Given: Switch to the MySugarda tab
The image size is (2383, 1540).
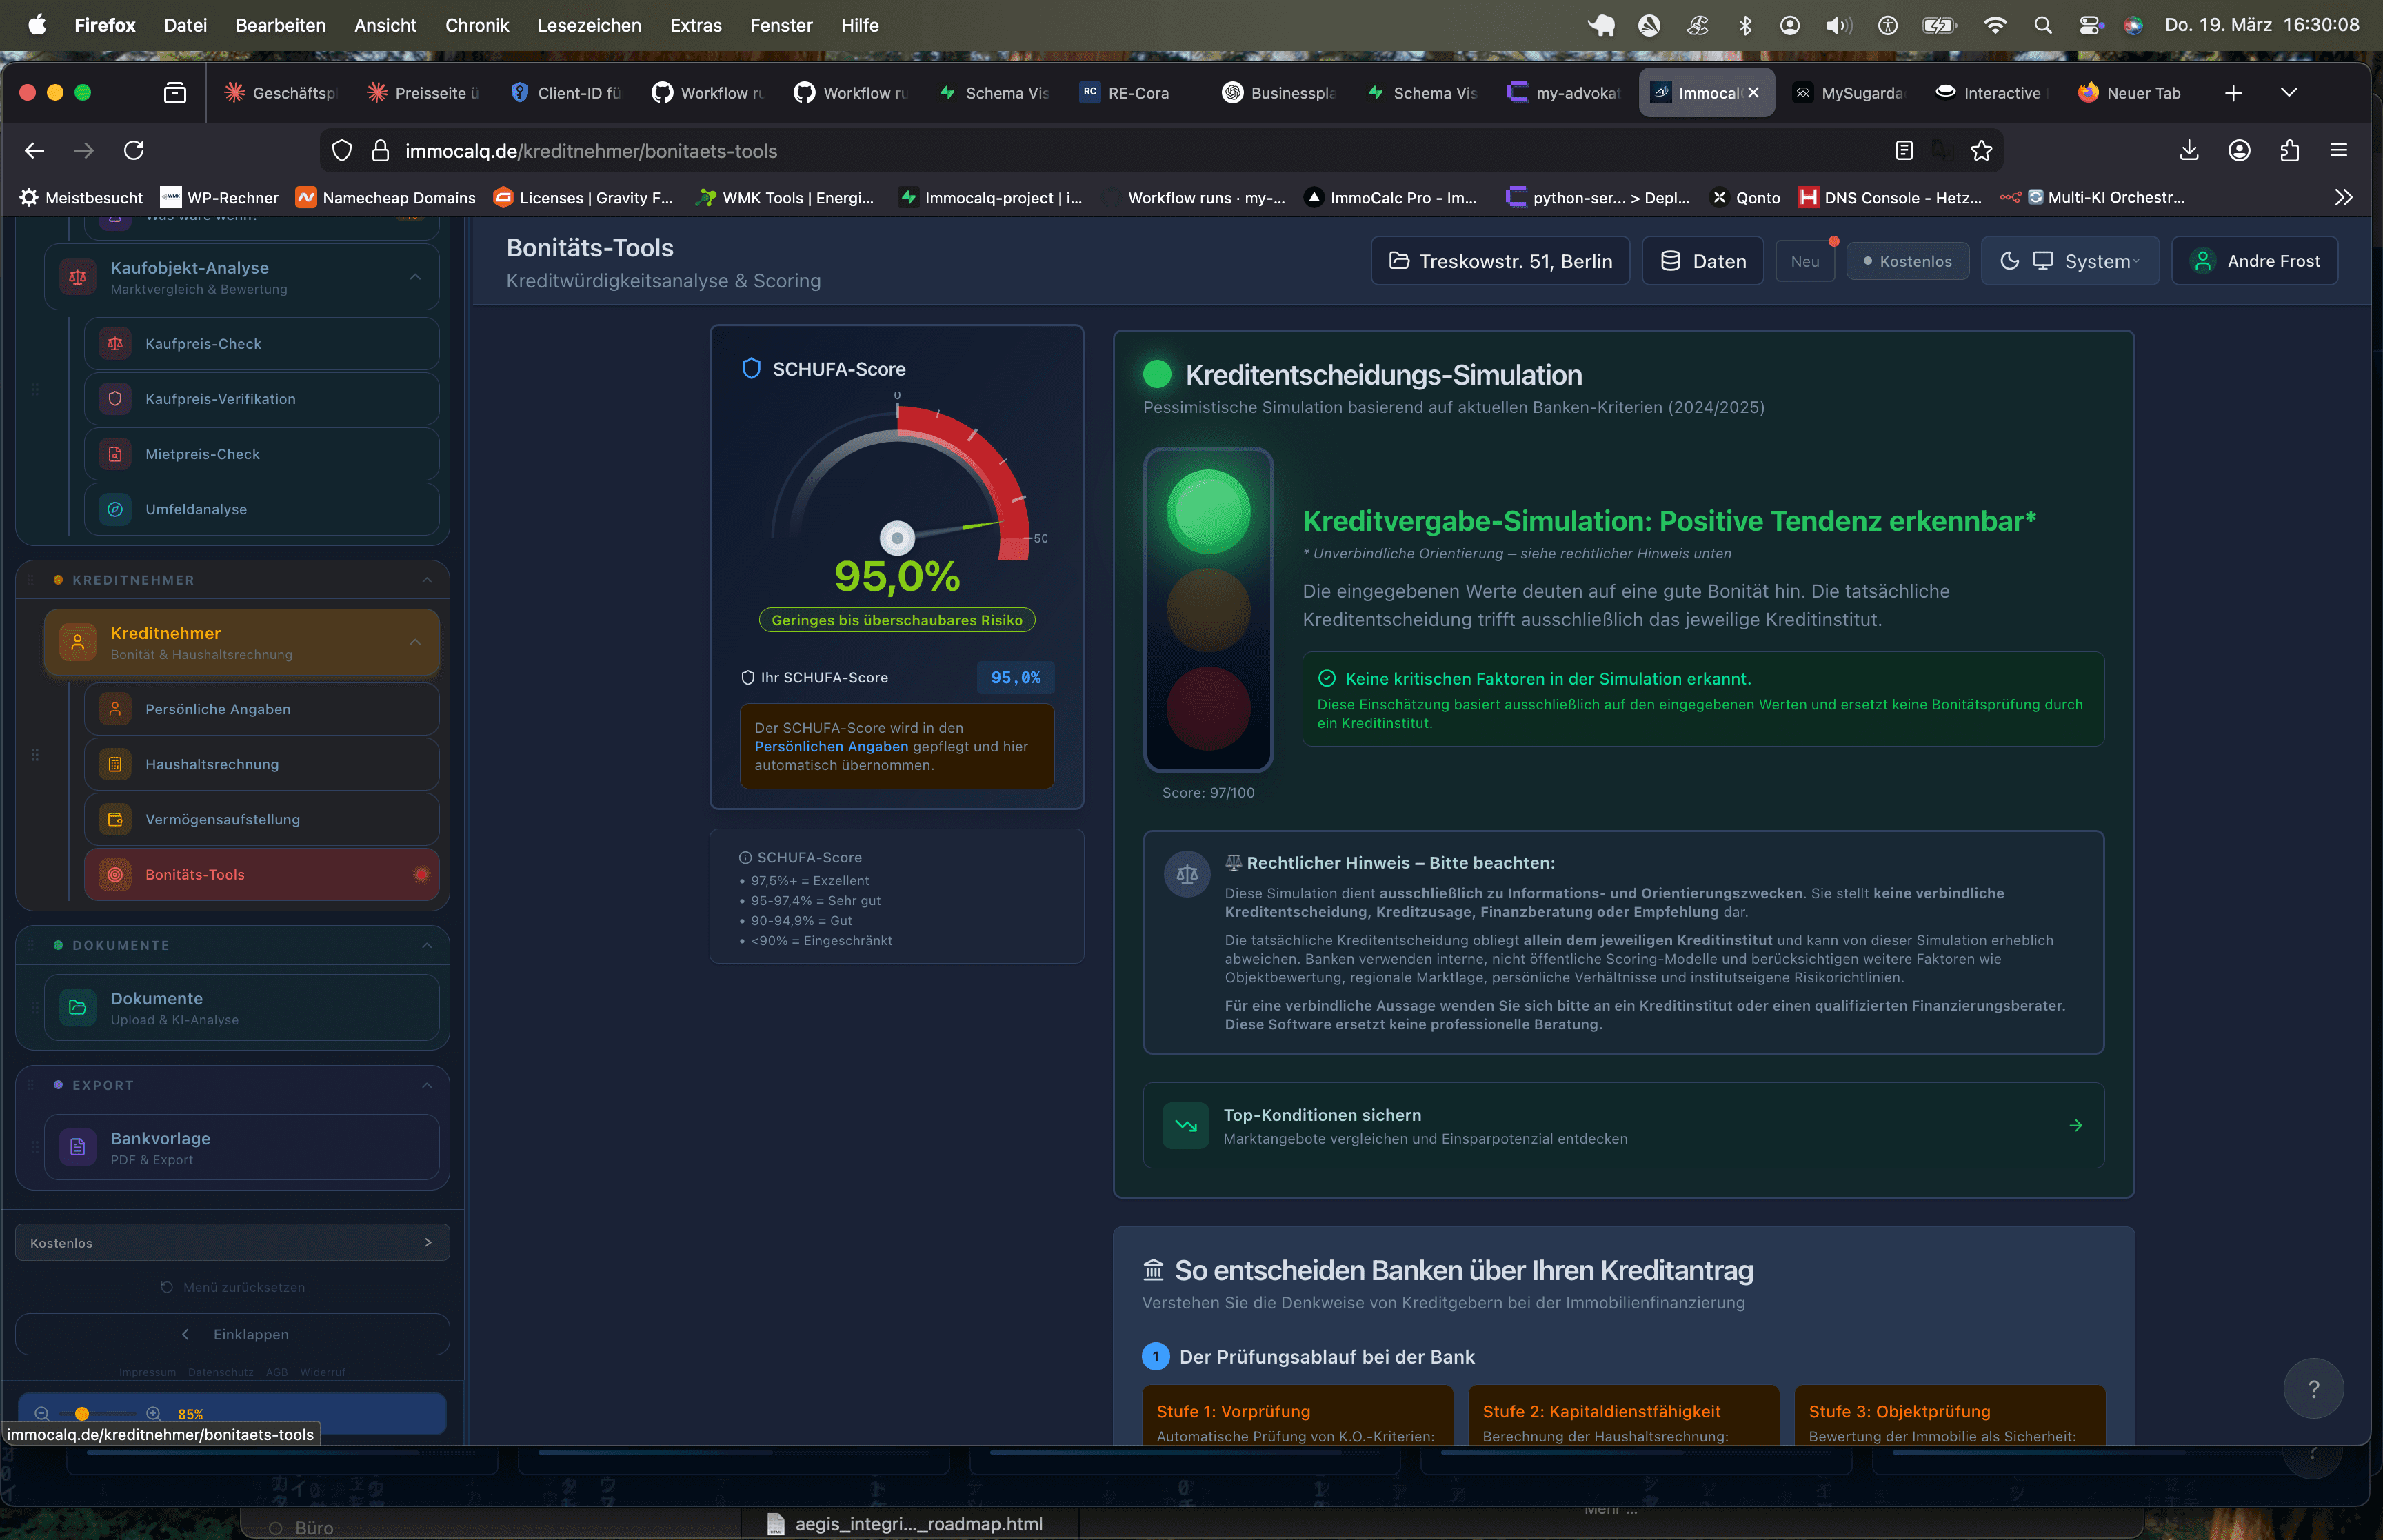Looking at the screenshot, I should [1850, 93].
